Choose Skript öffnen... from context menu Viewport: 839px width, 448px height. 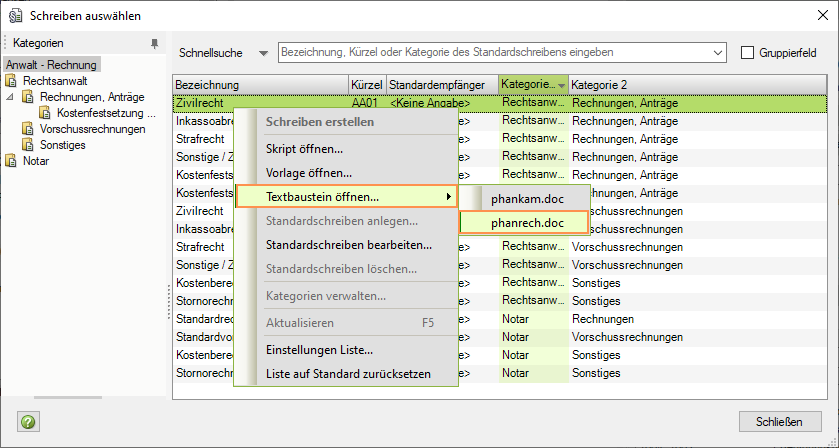point(304,148)
